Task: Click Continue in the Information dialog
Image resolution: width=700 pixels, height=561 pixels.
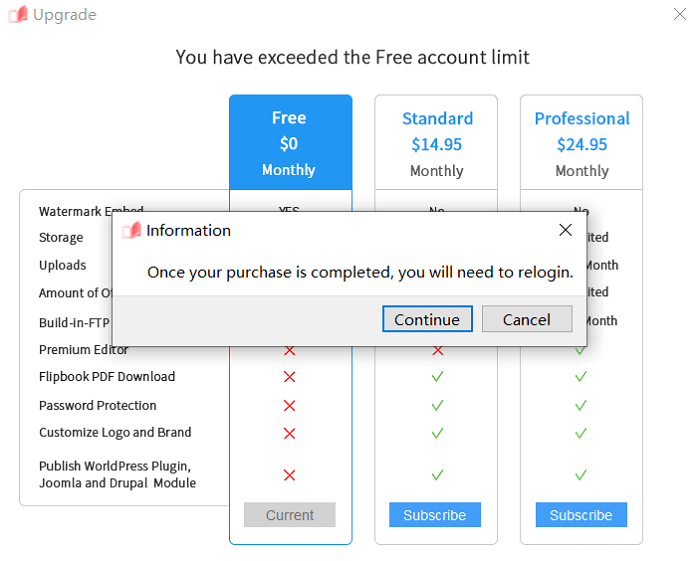Action: click(x=427, y=319)
